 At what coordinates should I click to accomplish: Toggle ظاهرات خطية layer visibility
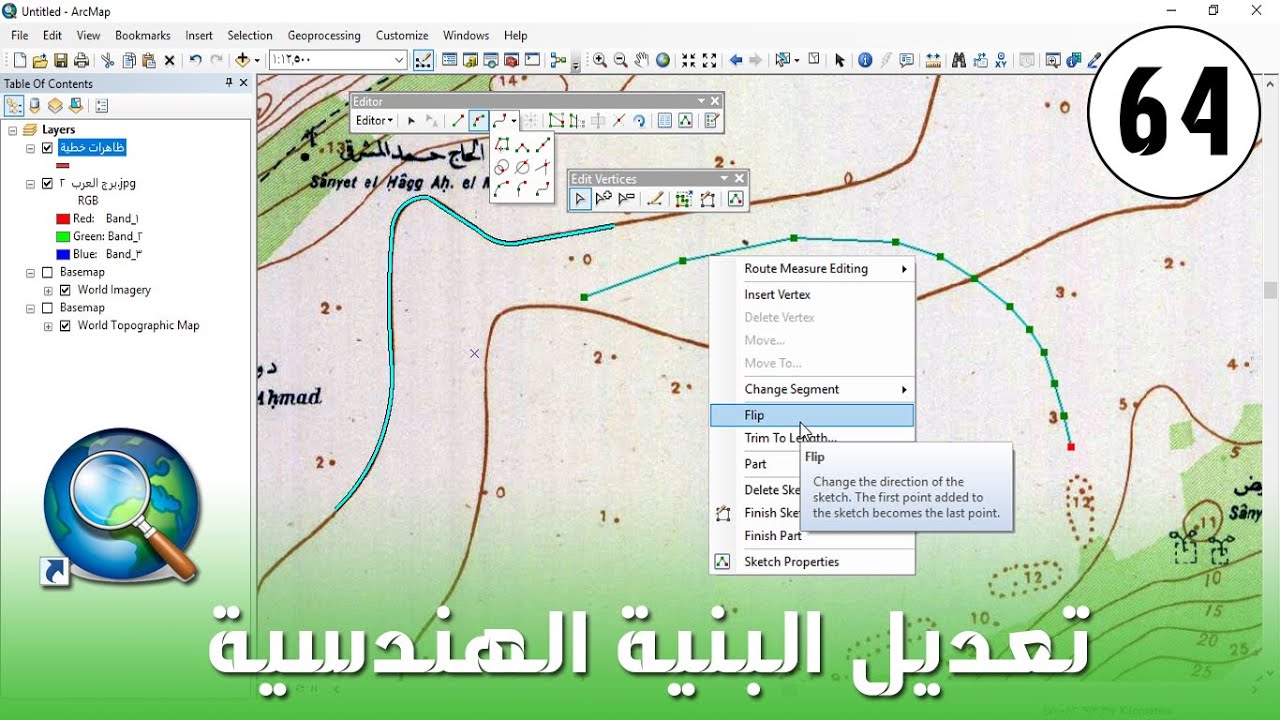[46, 148]
